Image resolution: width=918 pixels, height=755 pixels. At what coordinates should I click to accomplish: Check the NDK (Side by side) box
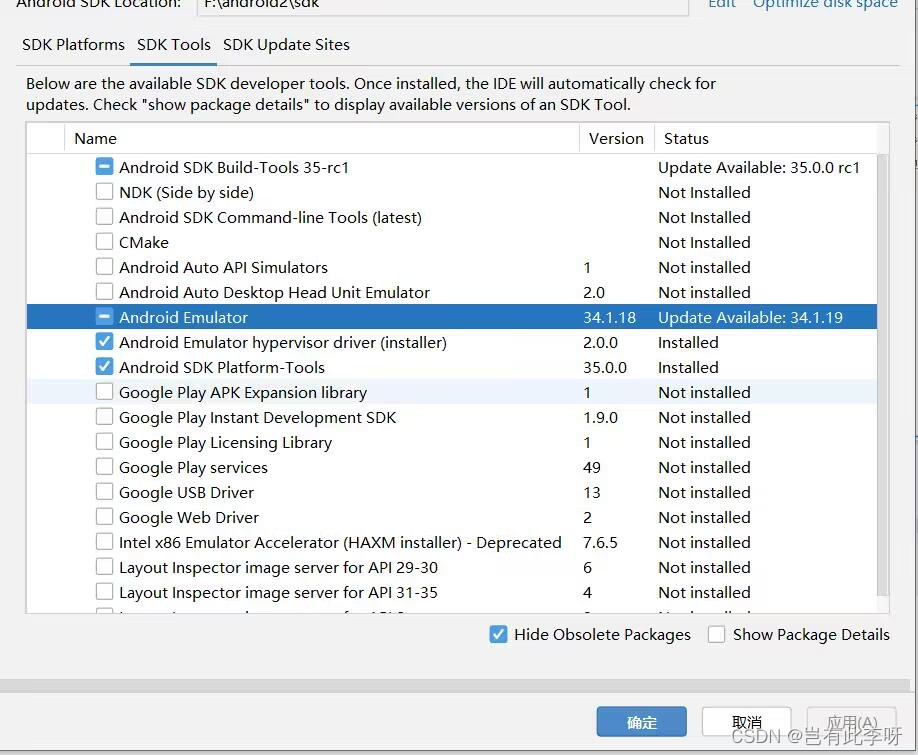pyautogui.click(x=104, y=192)
